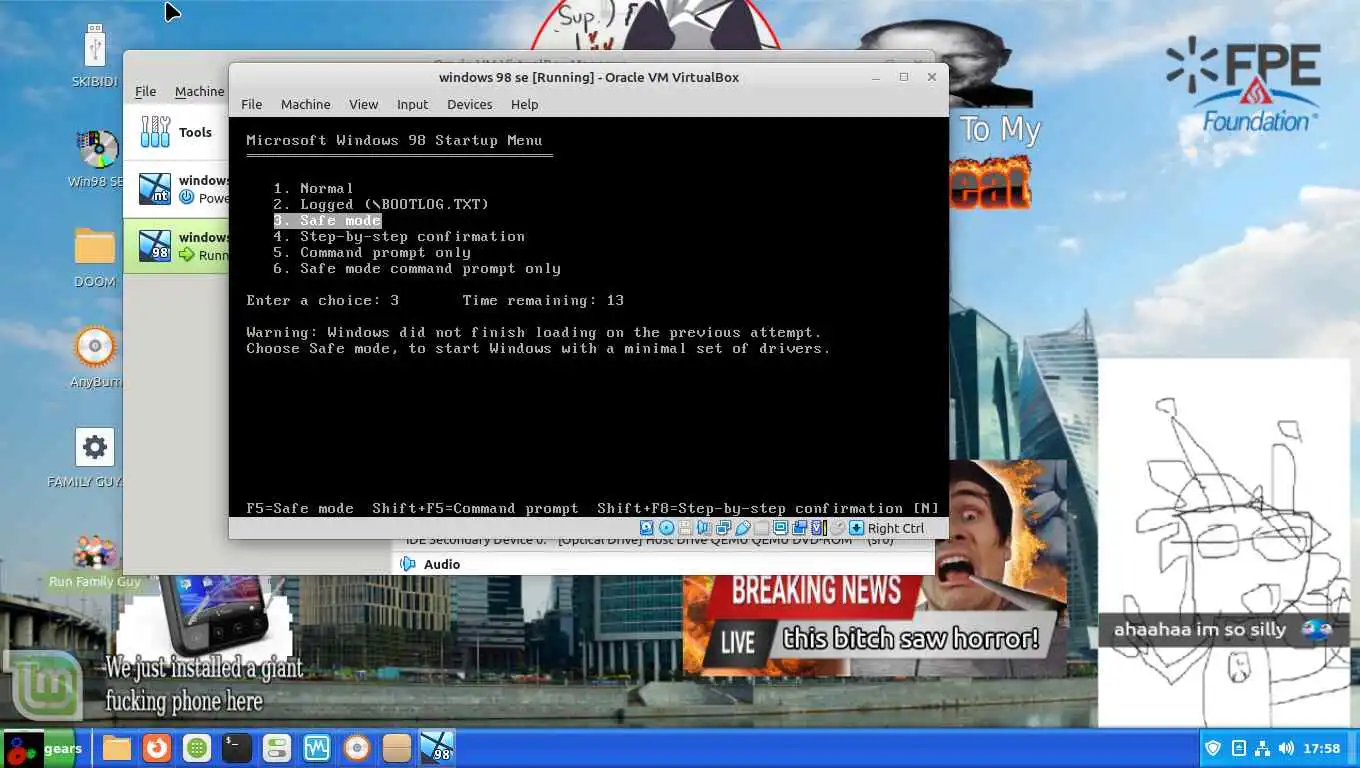The height and width of the screenshot is (768, 1360).
Task: Open Machine menu in VirtualBox Manager window
Action: pos(200,91)
